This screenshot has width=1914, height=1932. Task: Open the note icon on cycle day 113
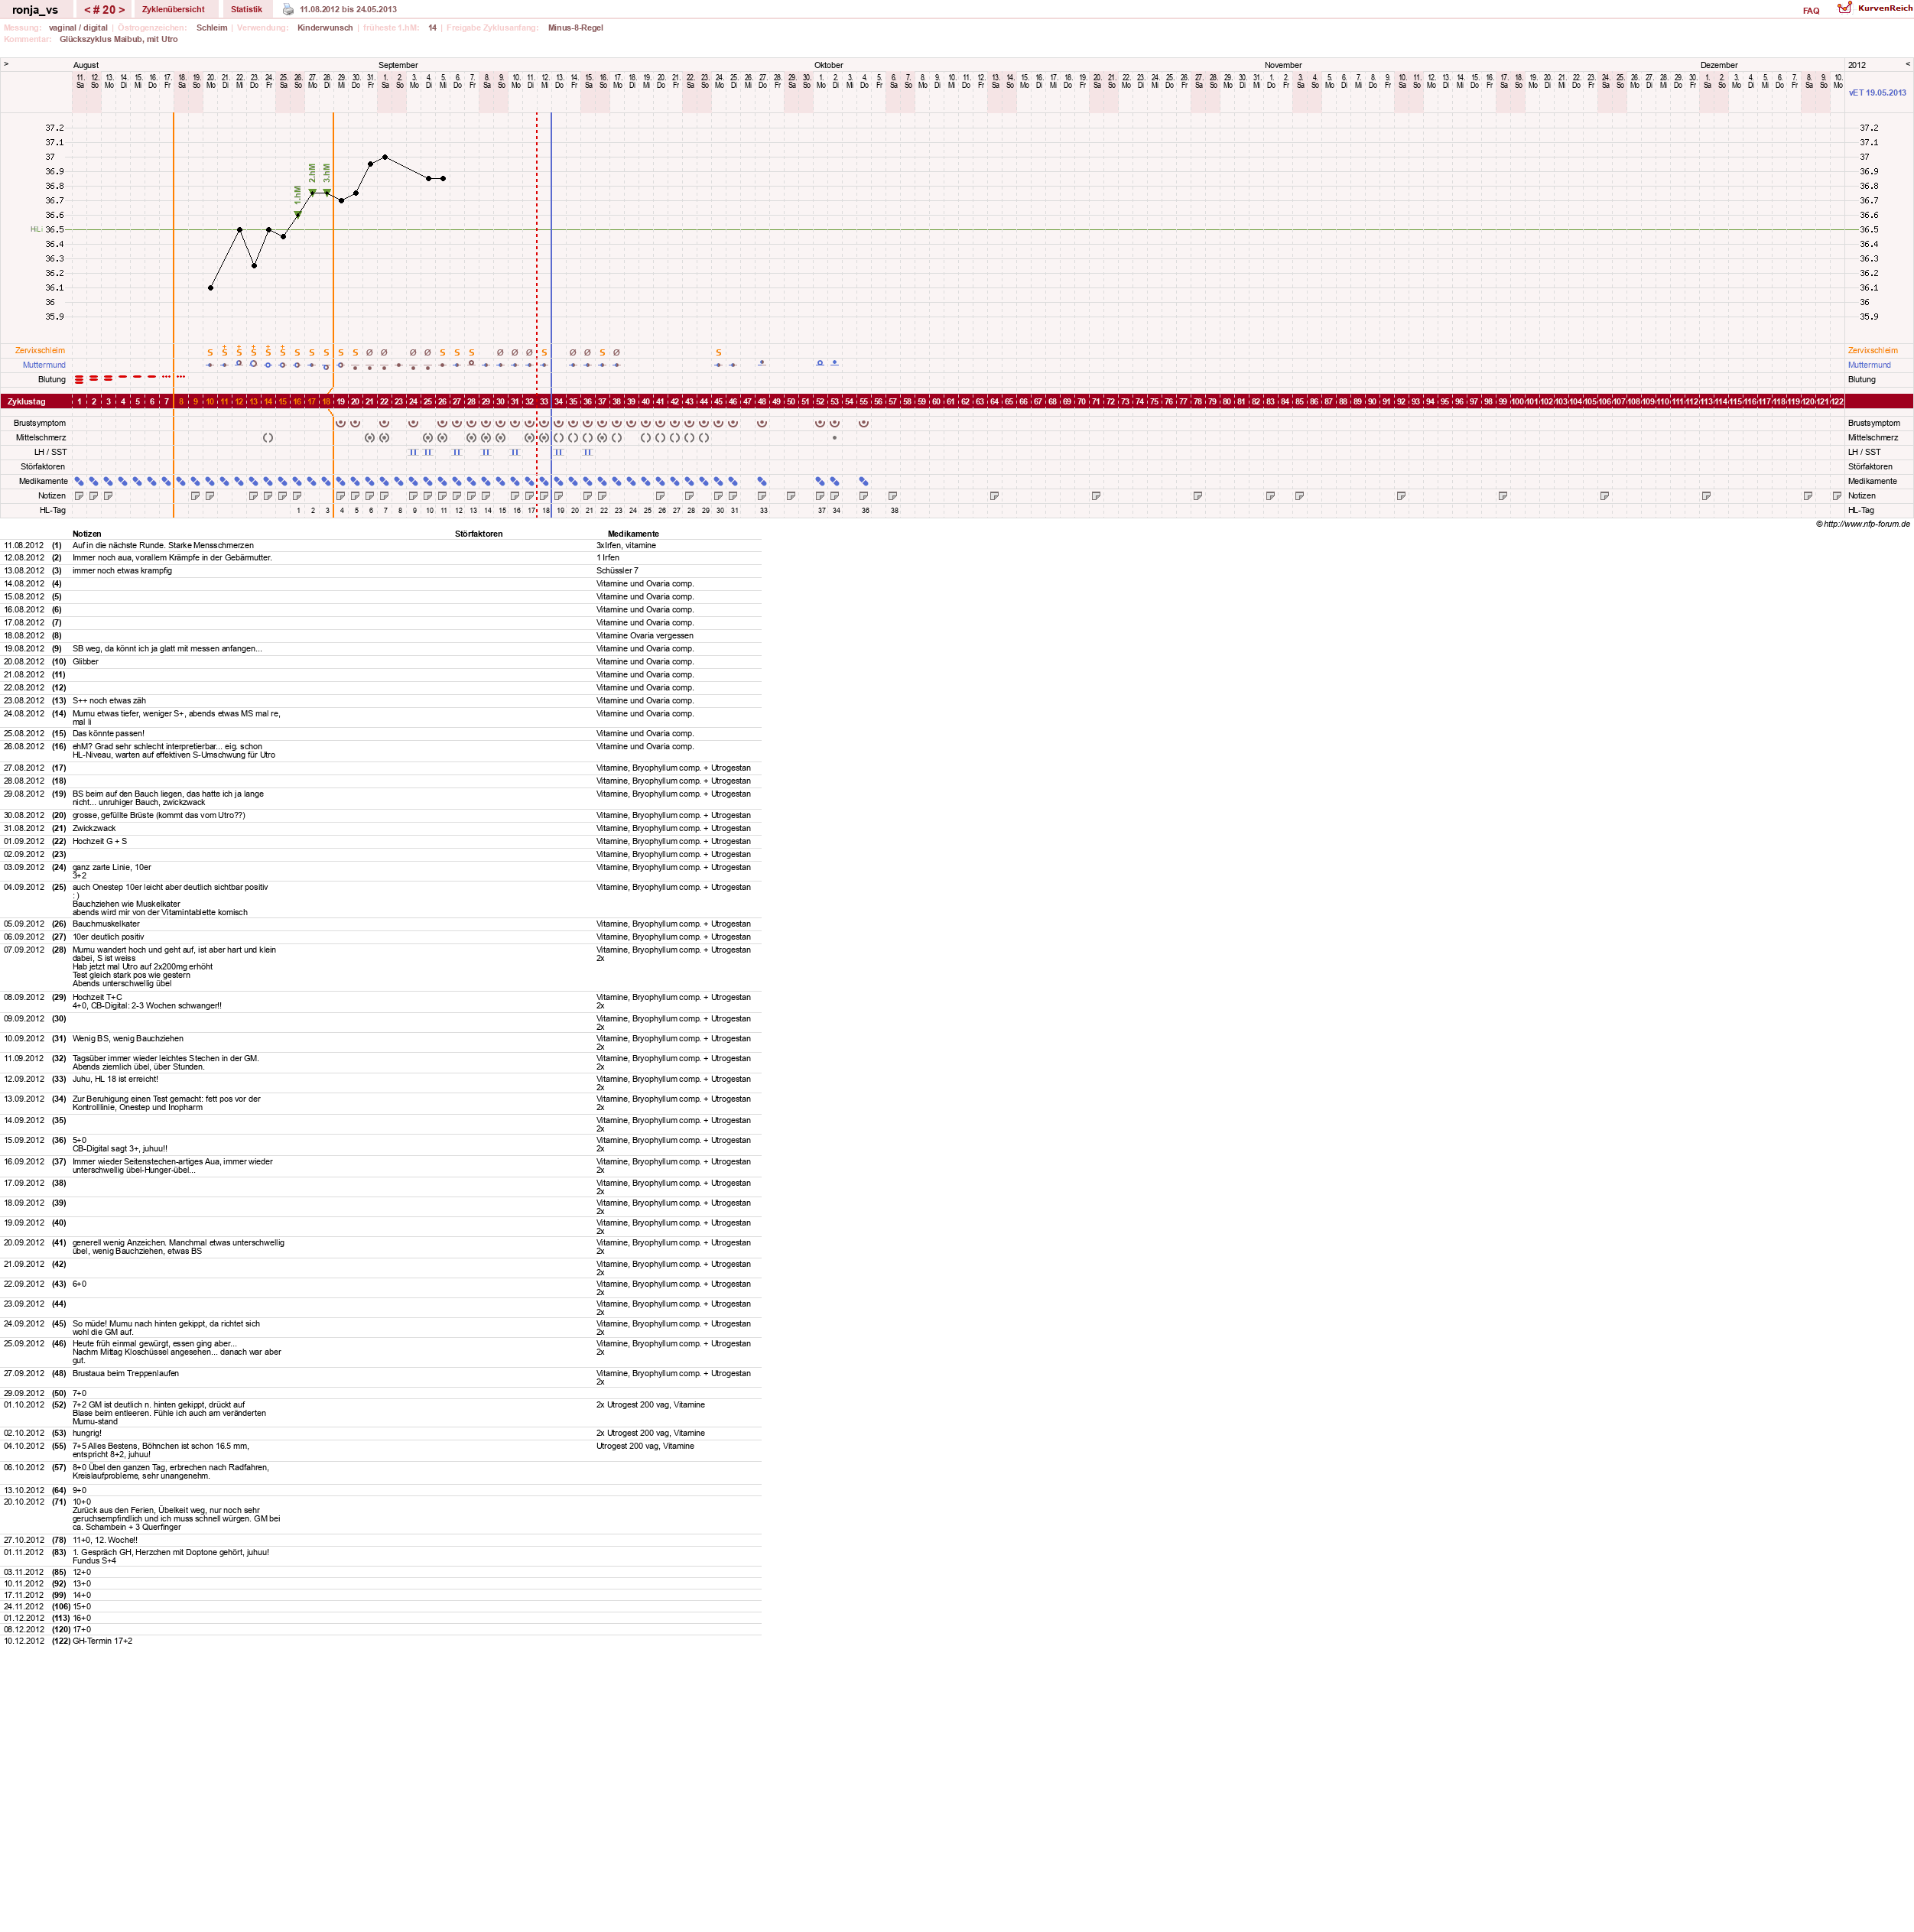click(x=1706, y=496)
